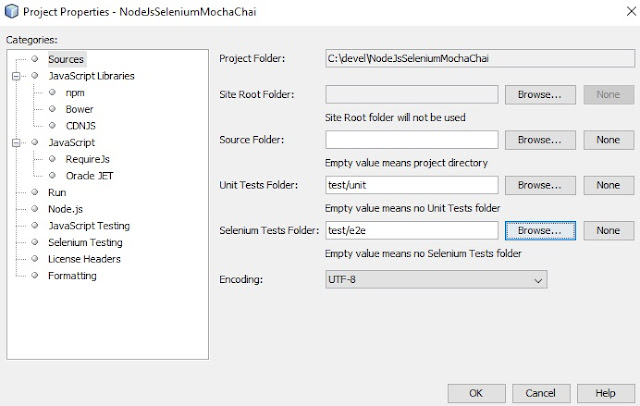Cancel the Project Properties dialog
The image size is (640, 406).
tap(540, 393)
